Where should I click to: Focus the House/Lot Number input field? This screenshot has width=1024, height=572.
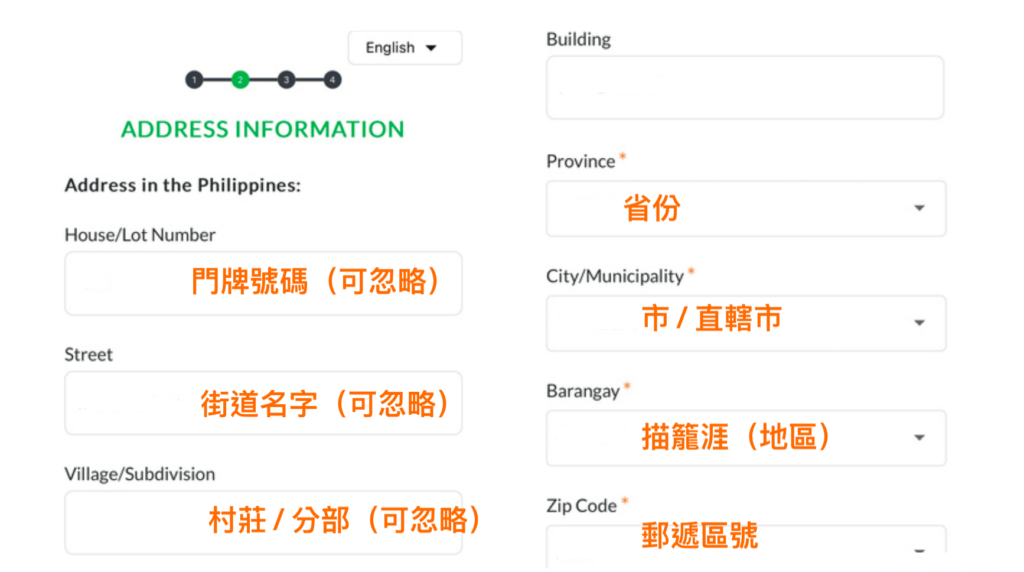pos(263,283)
